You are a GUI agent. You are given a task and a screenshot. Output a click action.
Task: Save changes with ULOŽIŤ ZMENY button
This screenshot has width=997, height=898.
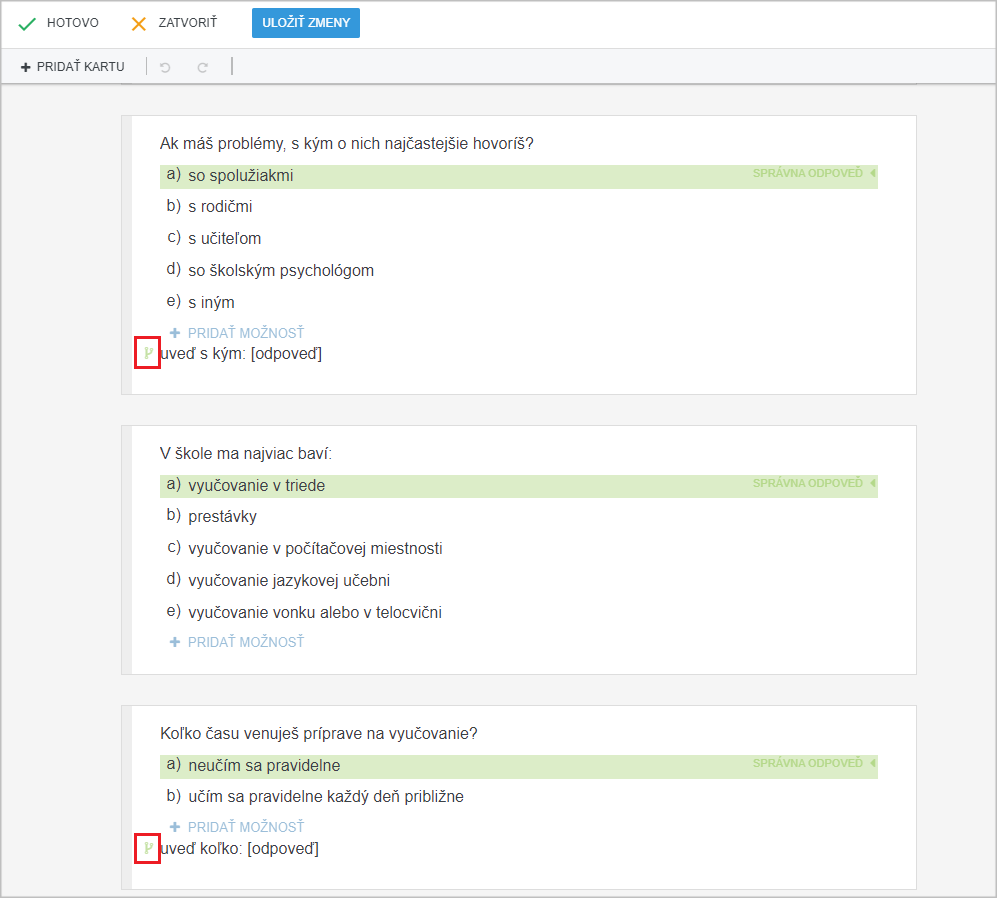(306, 23)
